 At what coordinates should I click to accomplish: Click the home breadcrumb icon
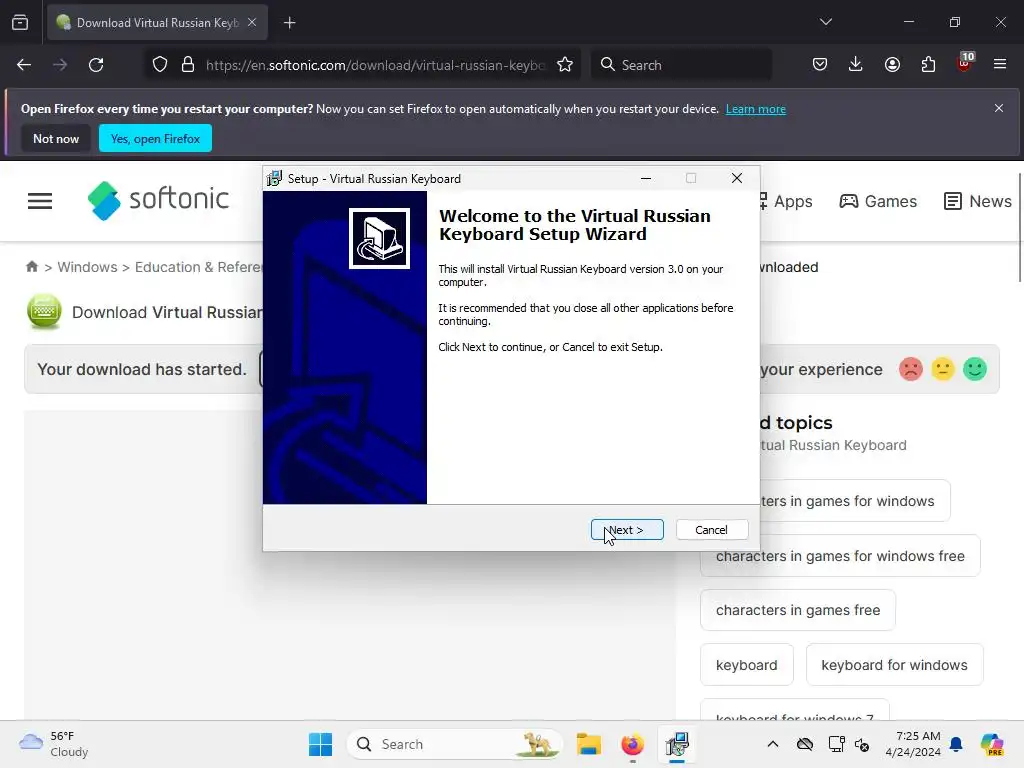(x=31, y=266)
